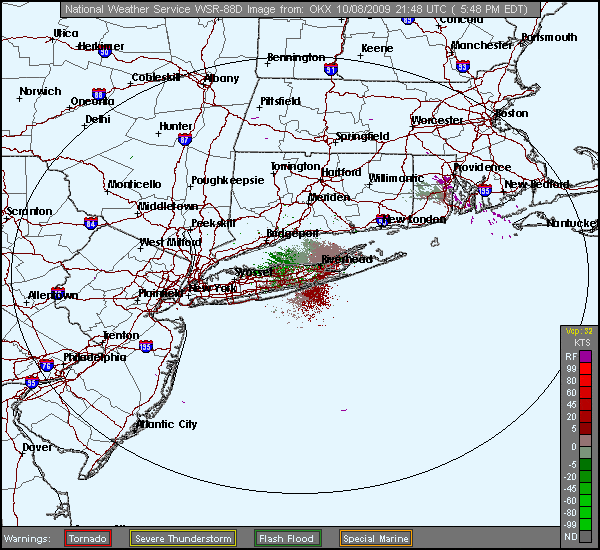This screenshot has height=550, width=600.
Task: Click the red velocity echo south of Riverhead
Action: point(316,297)
